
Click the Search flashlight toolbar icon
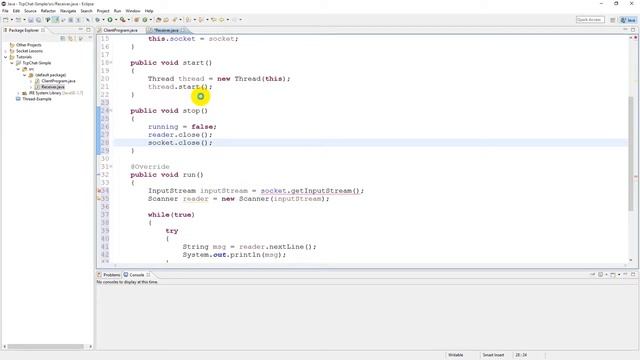click(175, 20)
